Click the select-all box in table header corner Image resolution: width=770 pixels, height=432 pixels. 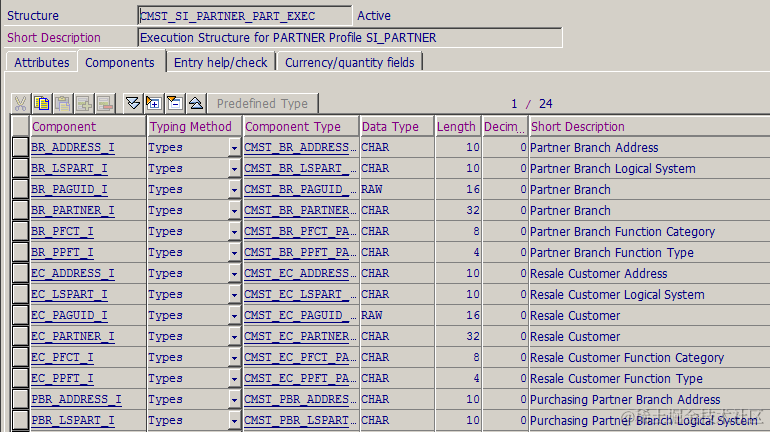[x=21, y=126]
